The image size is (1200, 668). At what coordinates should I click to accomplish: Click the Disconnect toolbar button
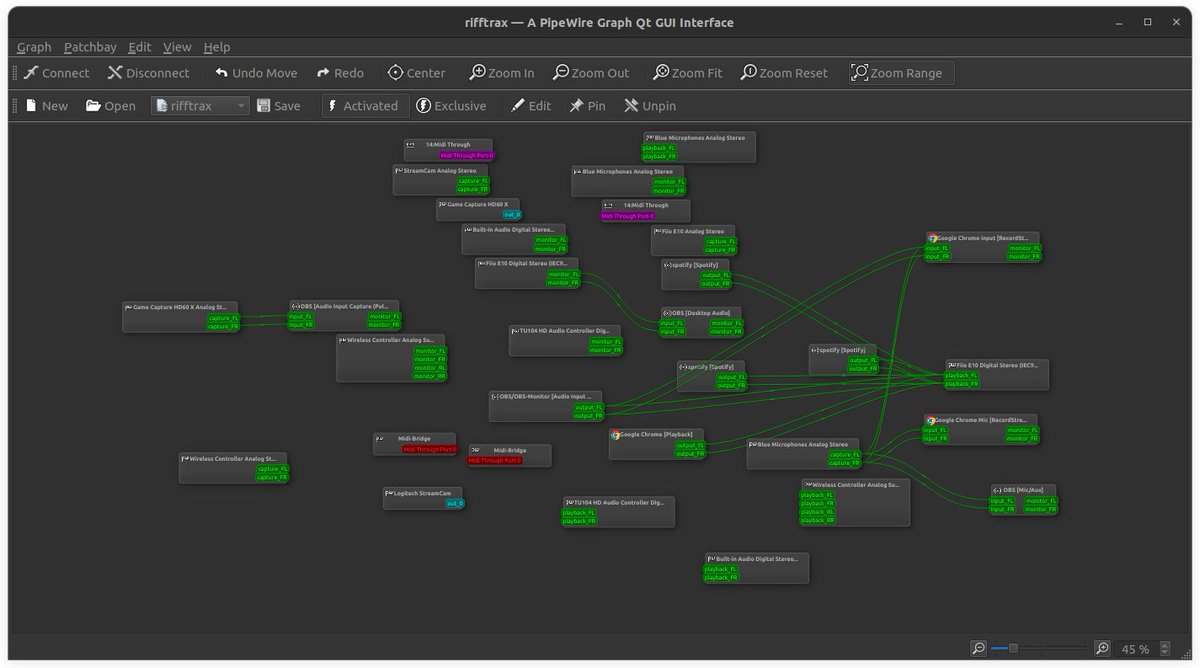(148, 73)
